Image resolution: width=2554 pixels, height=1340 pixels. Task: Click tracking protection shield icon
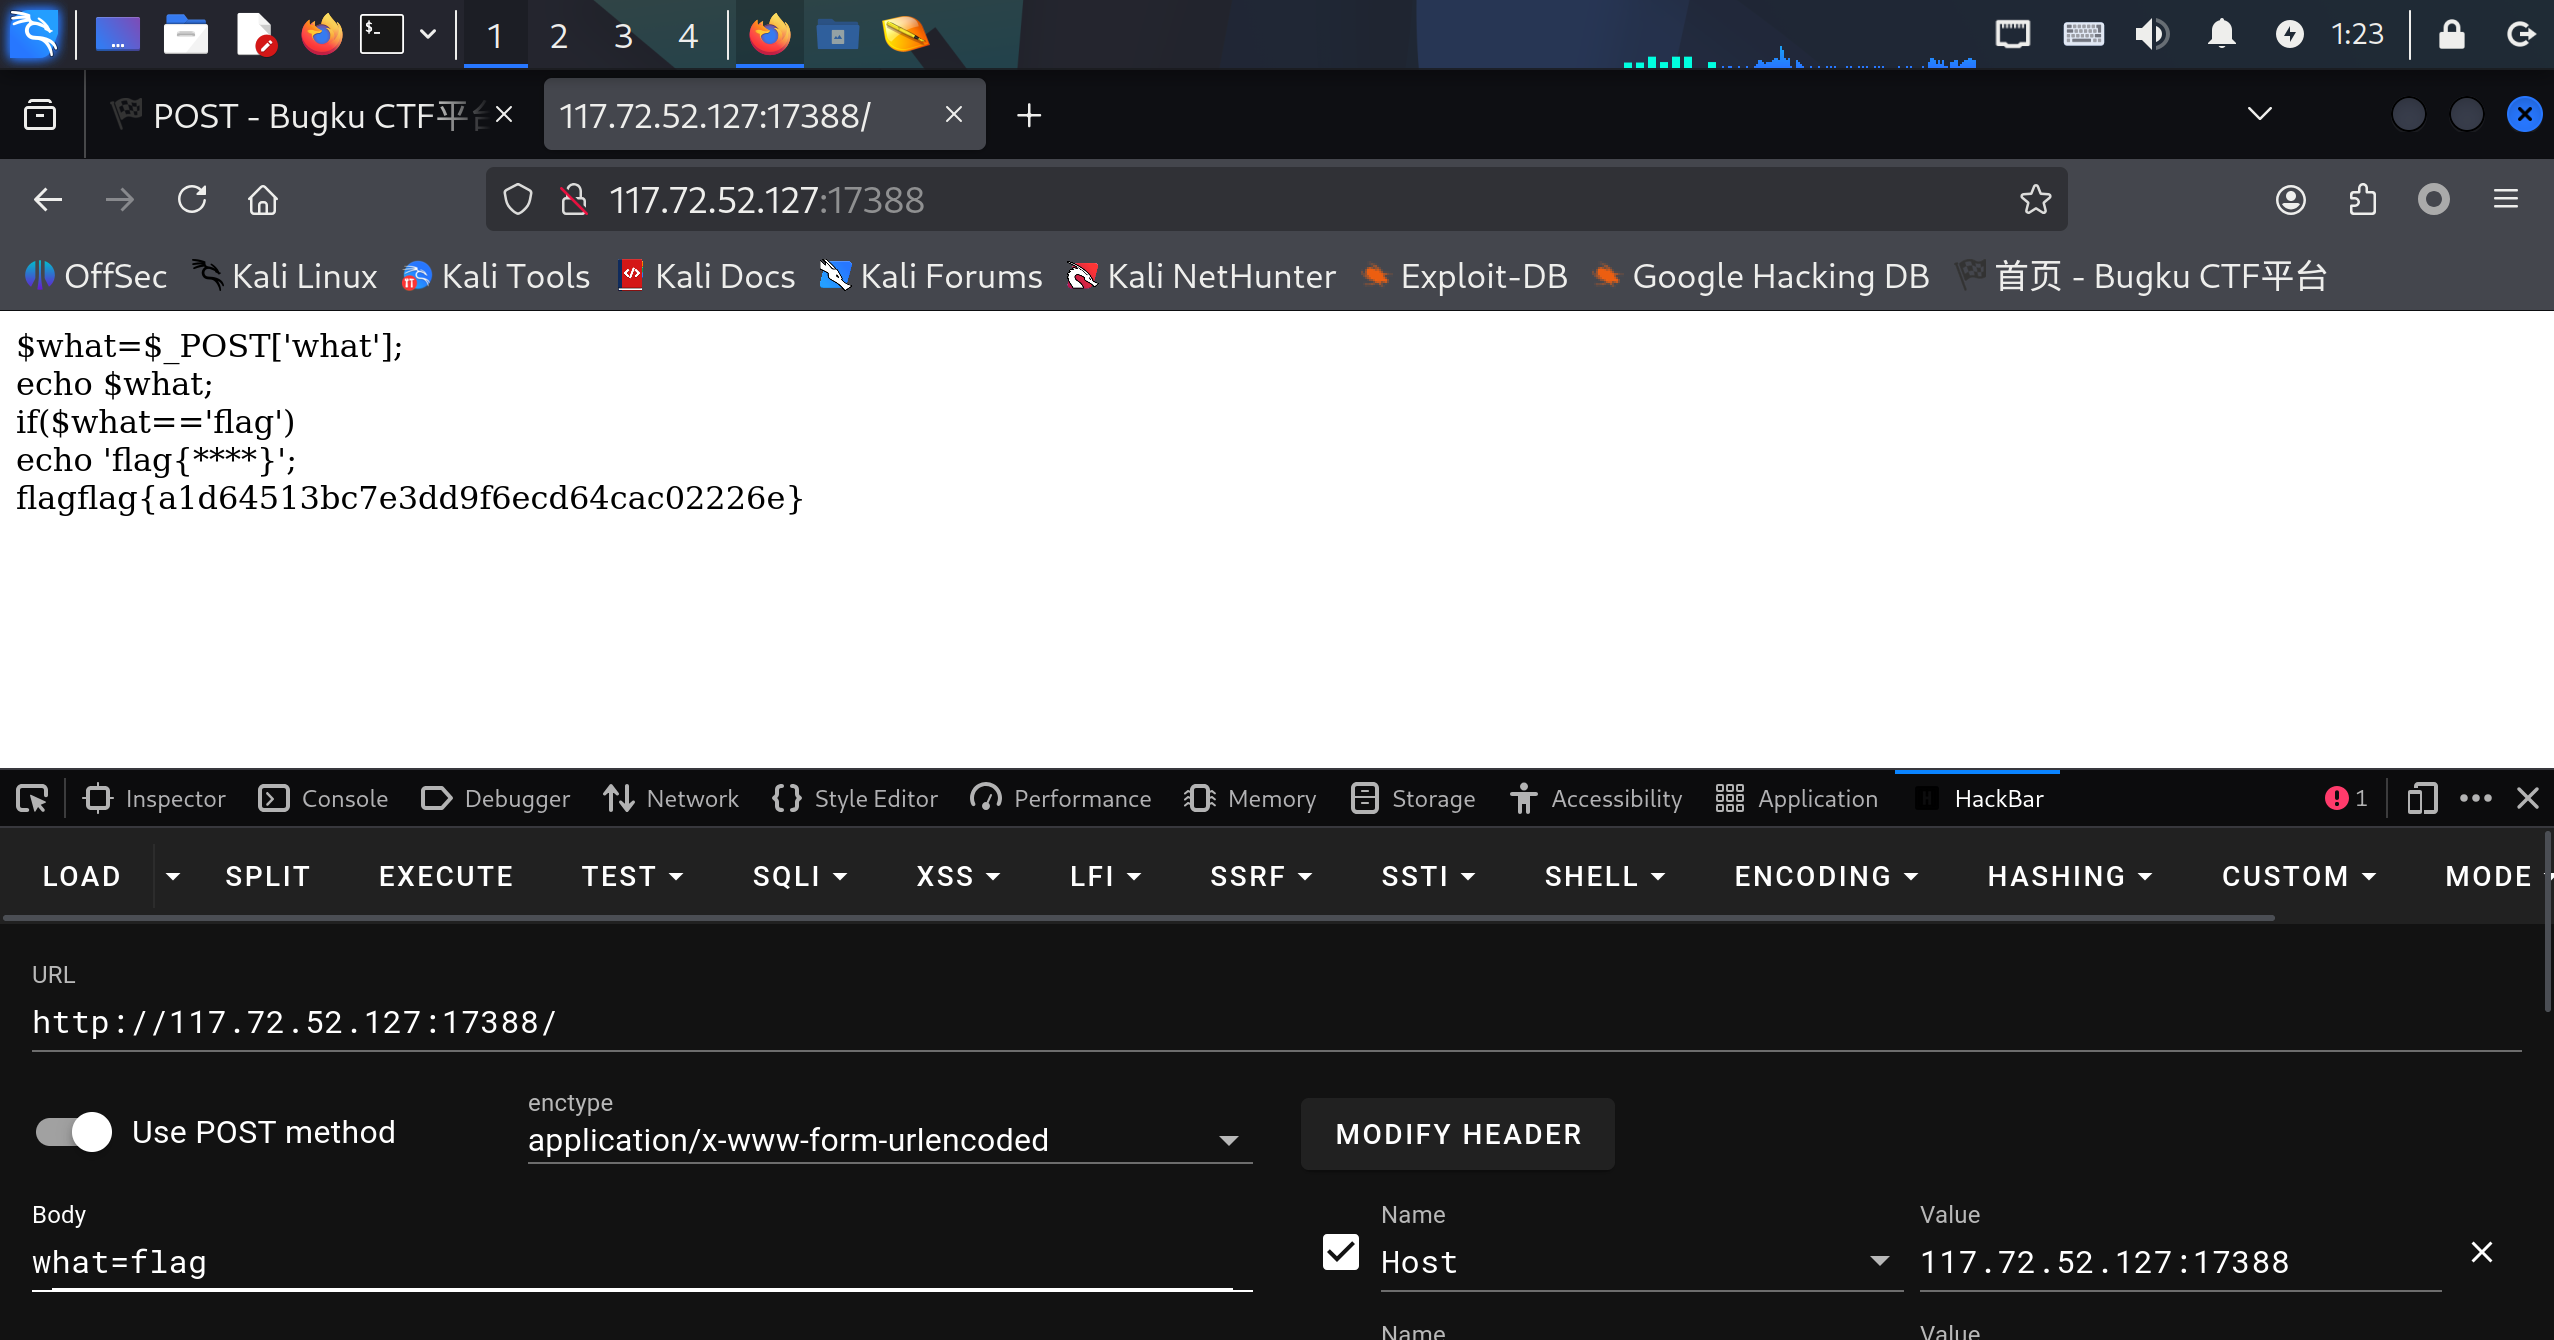pos(517,200)
